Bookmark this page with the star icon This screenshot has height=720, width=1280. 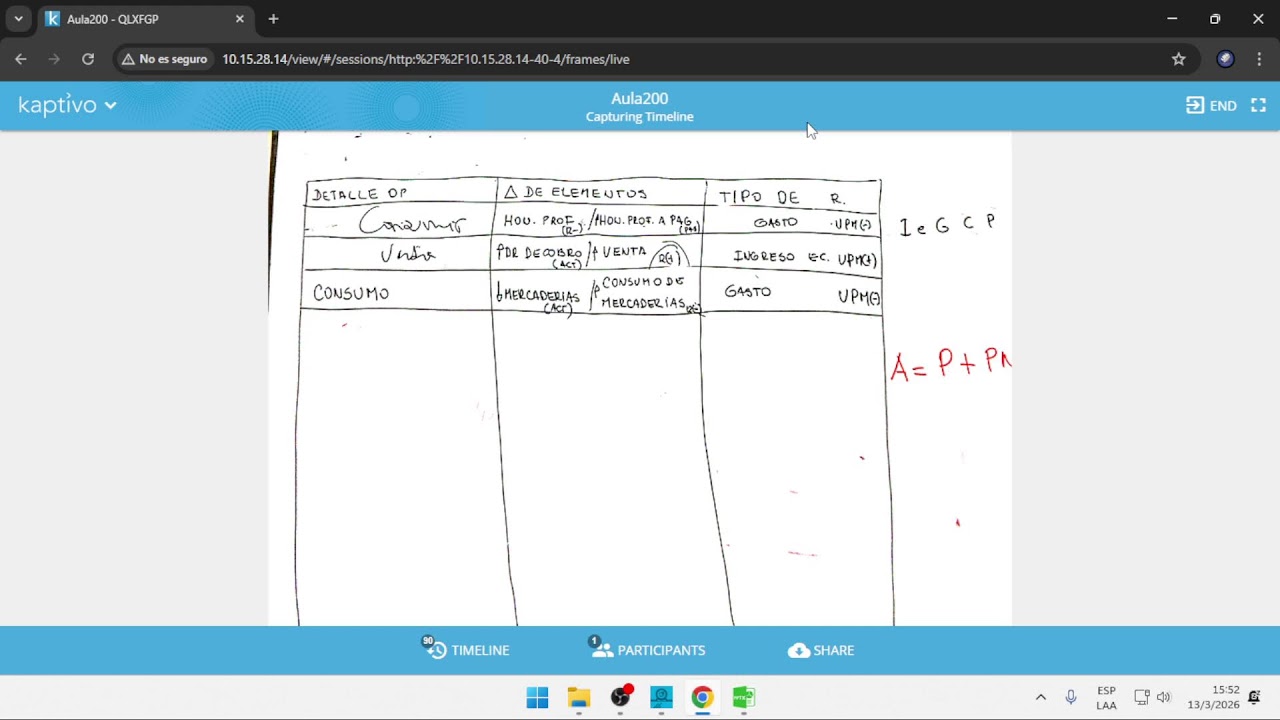1179,59
